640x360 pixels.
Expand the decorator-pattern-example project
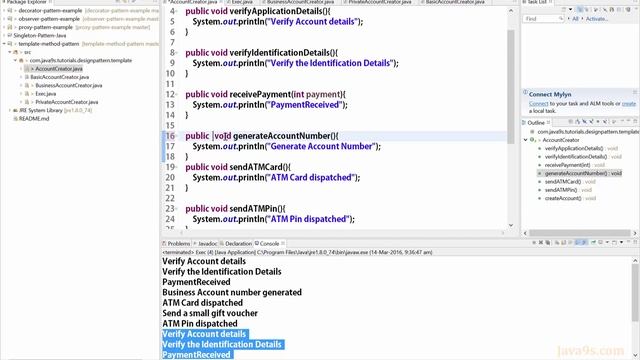tap(4, 11)
